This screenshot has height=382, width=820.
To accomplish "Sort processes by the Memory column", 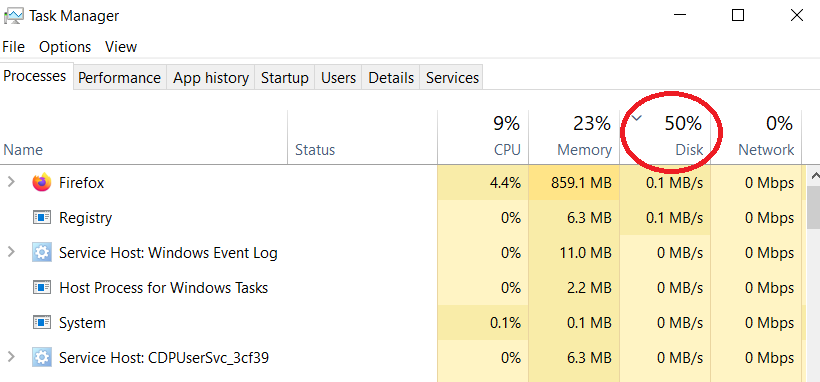I will [574, 137].
